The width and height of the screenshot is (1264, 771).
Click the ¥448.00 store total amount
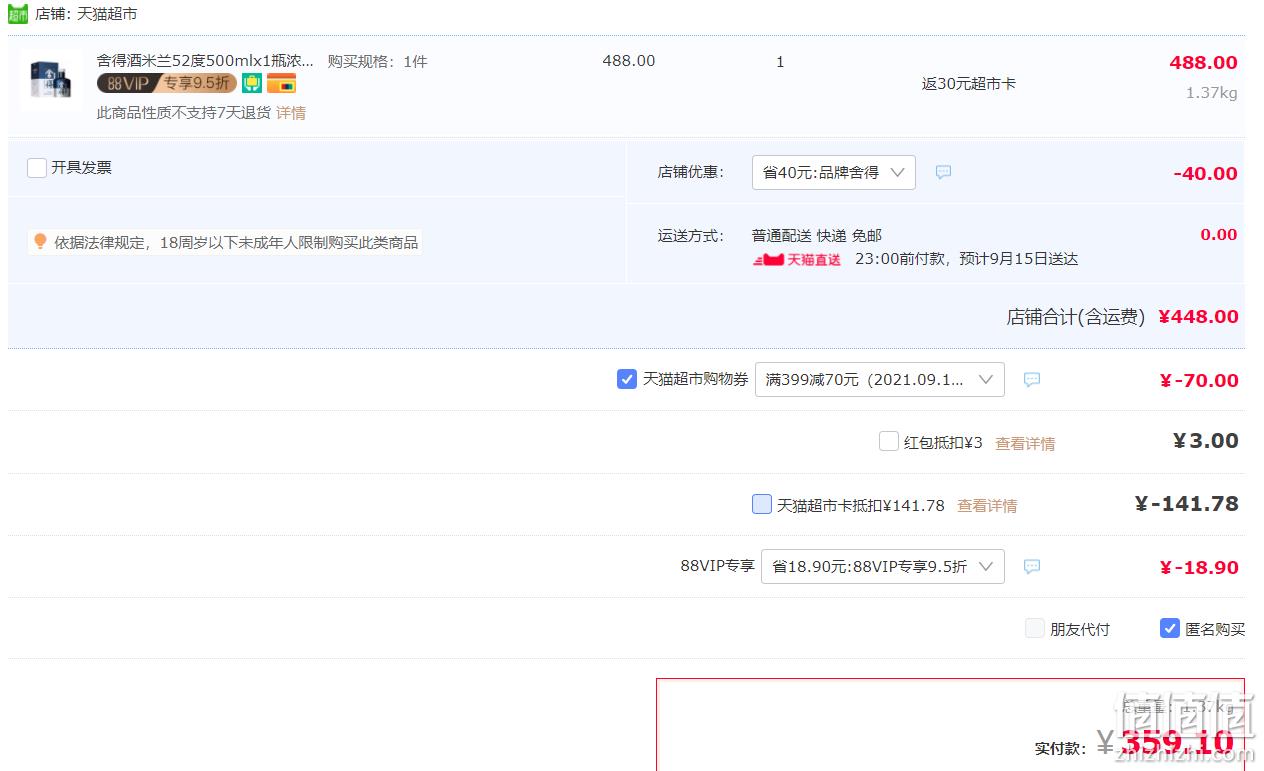[x=1199, y=317]
